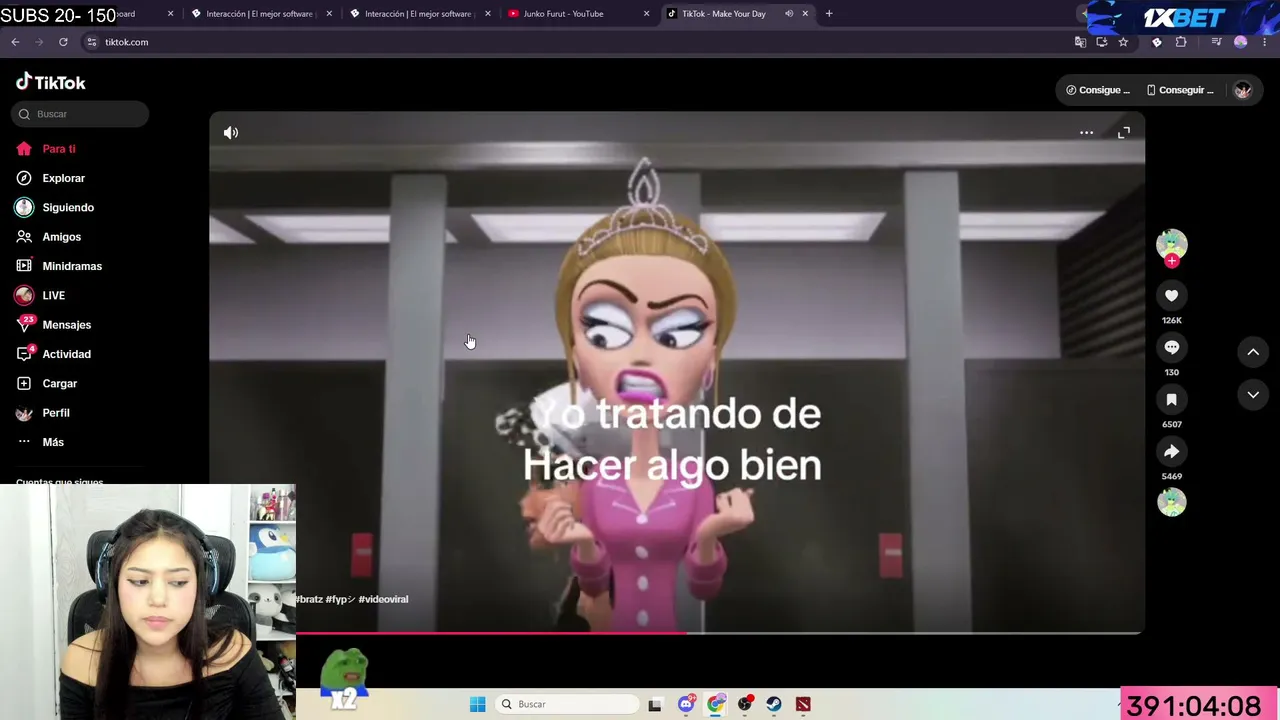Screen dimensions: 1280x720
Task: Focus the TikTok Buscar search field
Action: point(80,114)
